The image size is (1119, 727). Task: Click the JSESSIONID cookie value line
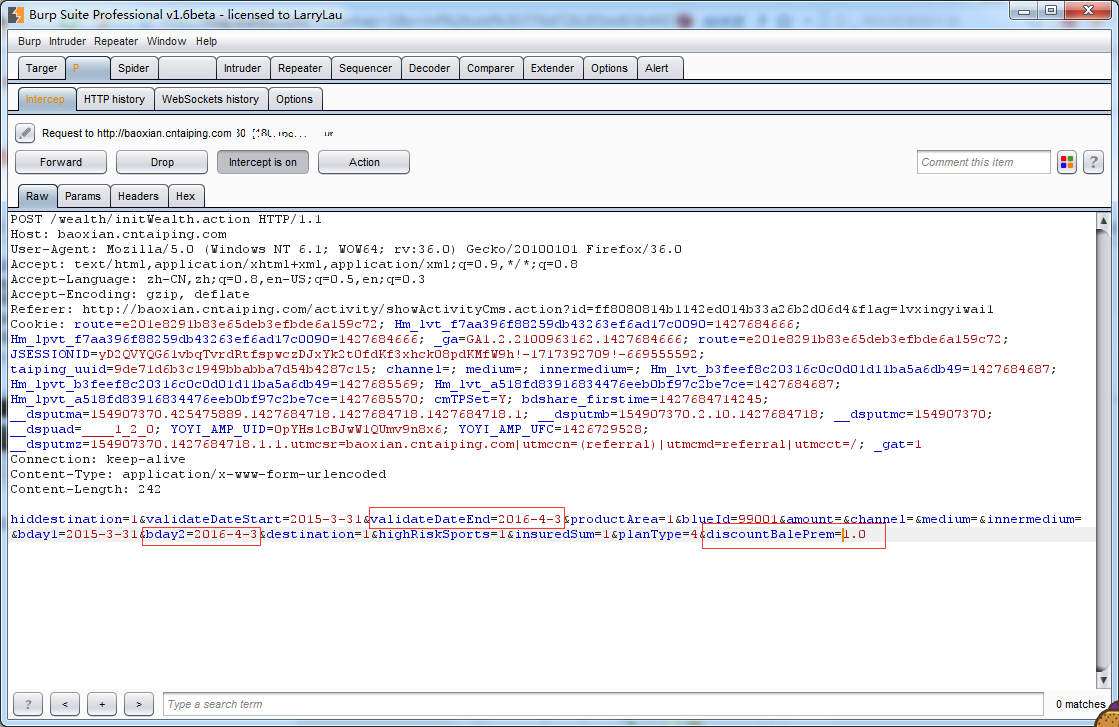tap(358, 354)
